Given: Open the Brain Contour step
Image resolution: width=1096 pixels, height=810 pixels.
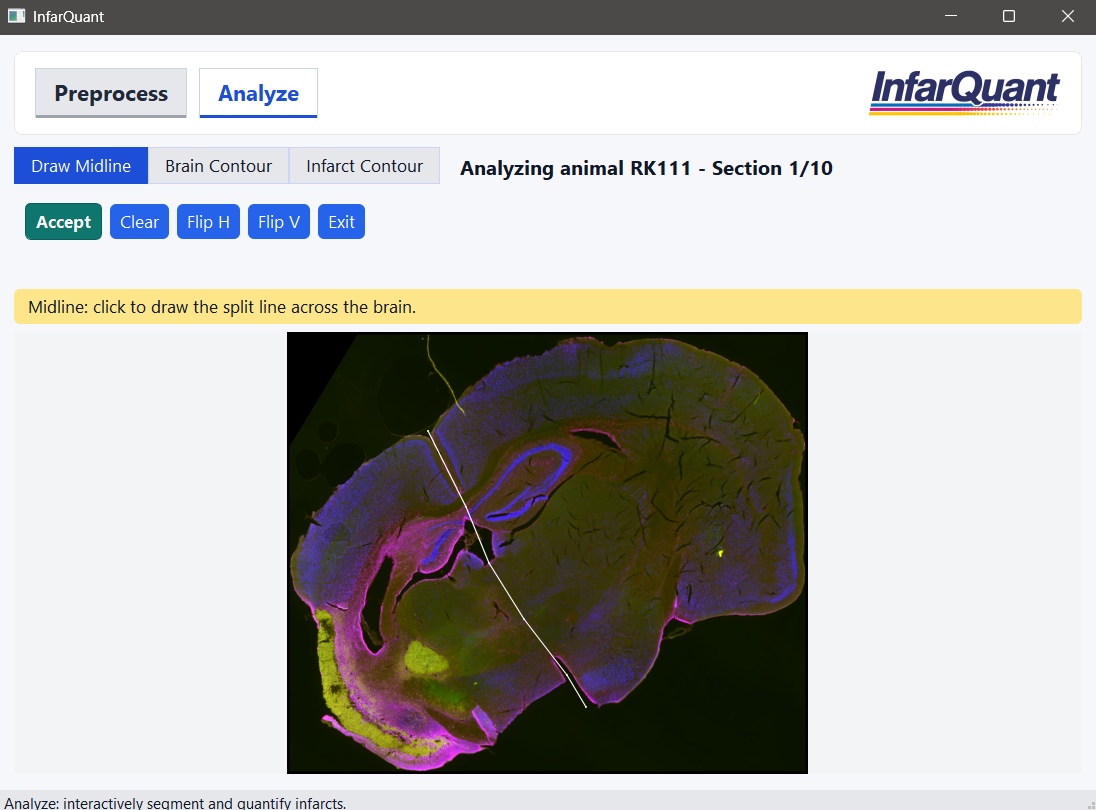Looking at the screenshot, I should click(x=218, y=165).
